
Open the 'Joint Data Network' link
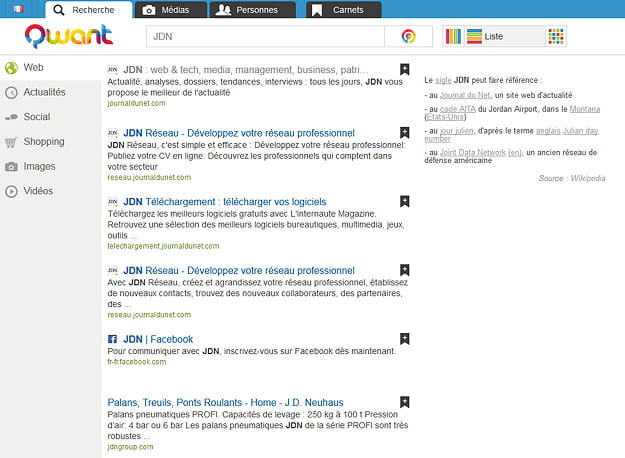pos(473,153)
